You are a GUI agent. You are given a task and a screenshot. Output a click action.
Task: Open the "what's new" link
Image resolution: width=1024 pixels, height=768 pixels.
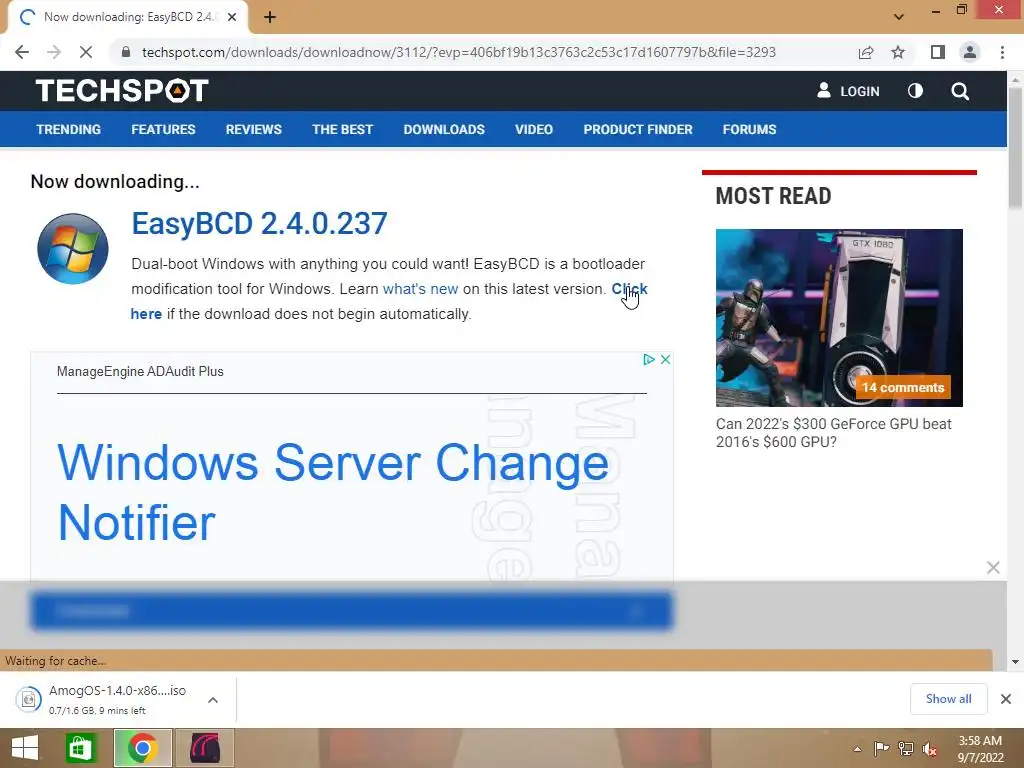[x=420, y=289]
